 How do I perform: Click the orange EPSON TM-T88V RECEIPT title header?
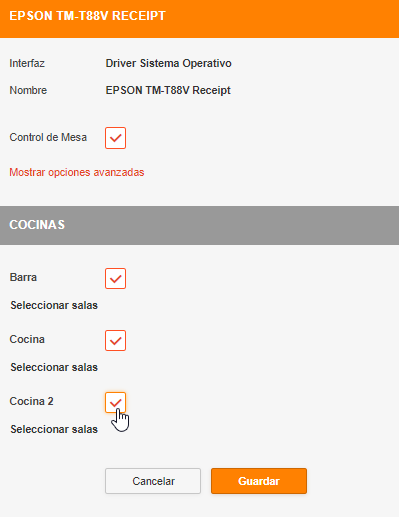(199, 19)
